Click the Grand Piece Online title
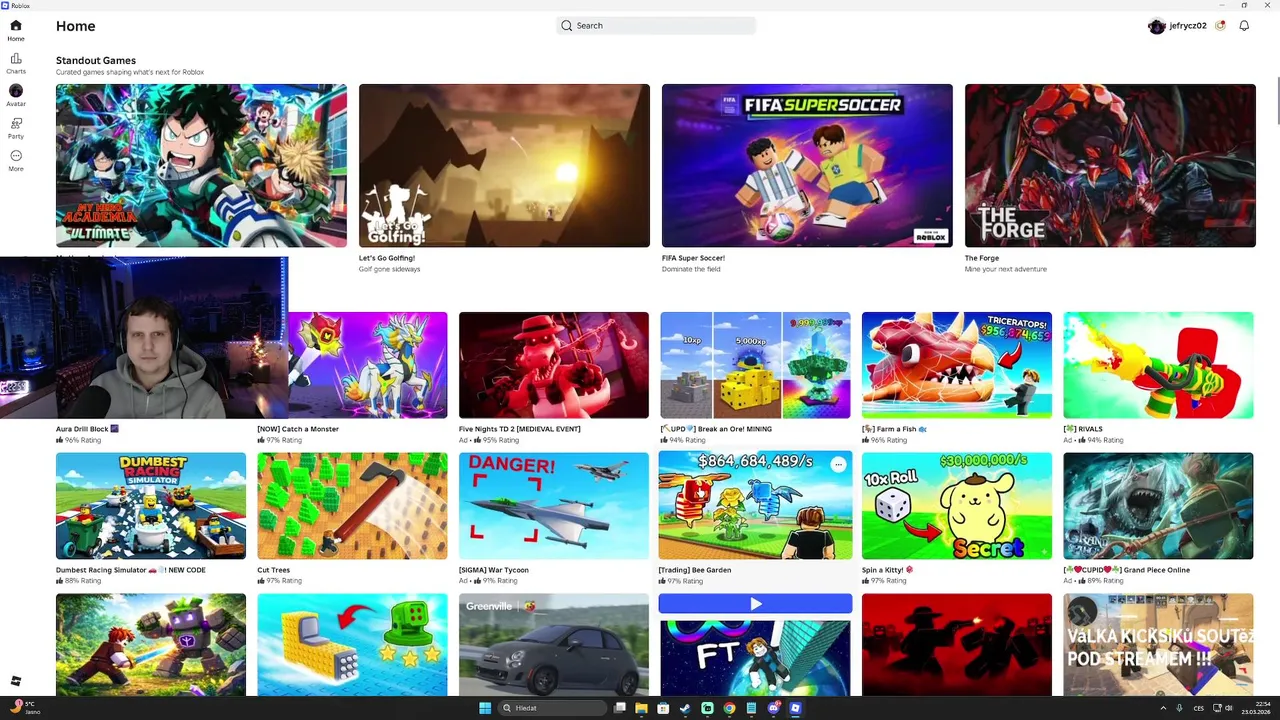This screenshot has width=1280, height=720. click(x=1127, y=570)
